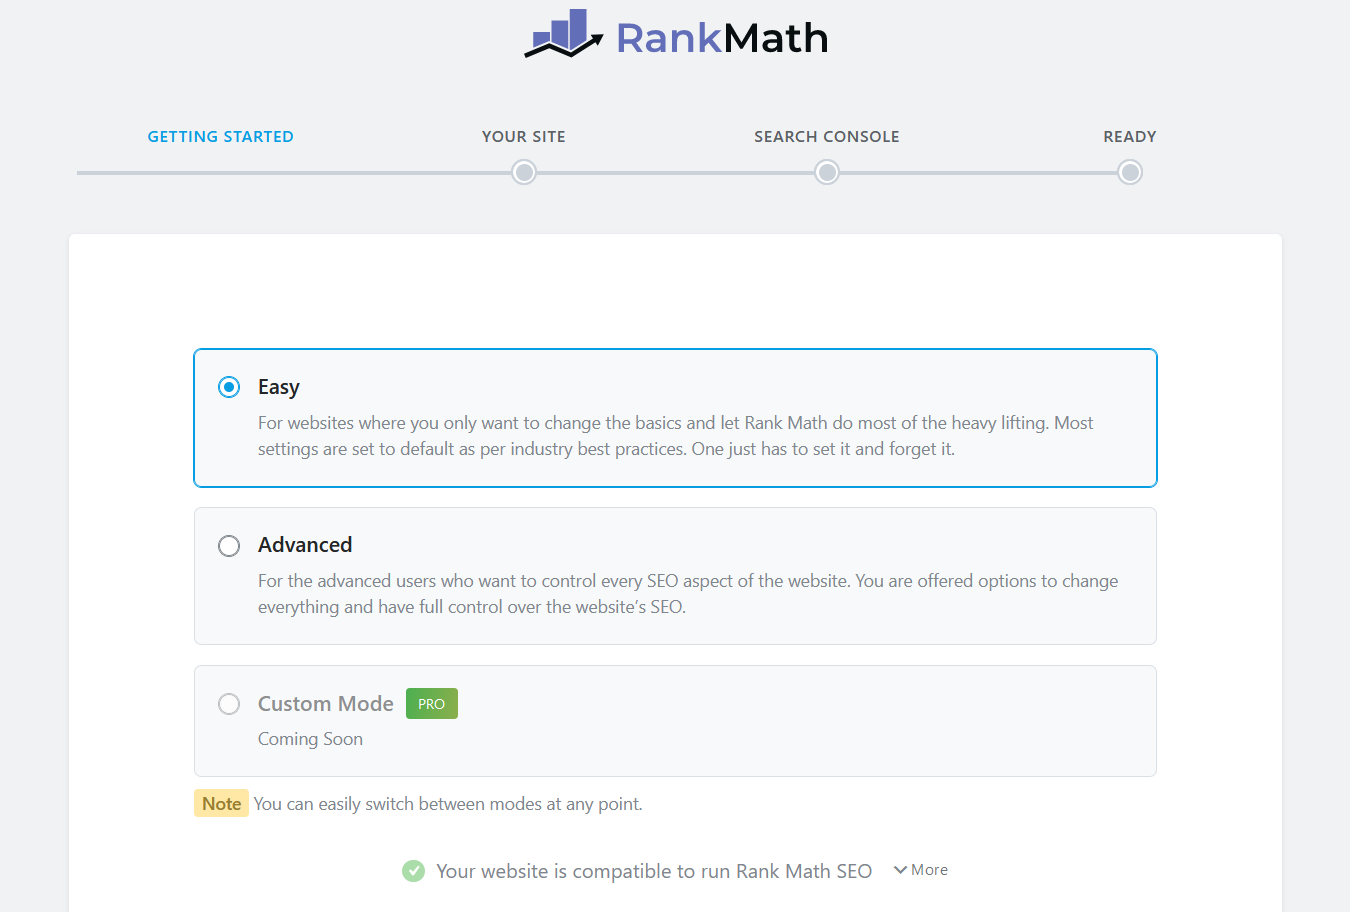
Task: Go to the Search Console step
Action: (x=827, y=137)
